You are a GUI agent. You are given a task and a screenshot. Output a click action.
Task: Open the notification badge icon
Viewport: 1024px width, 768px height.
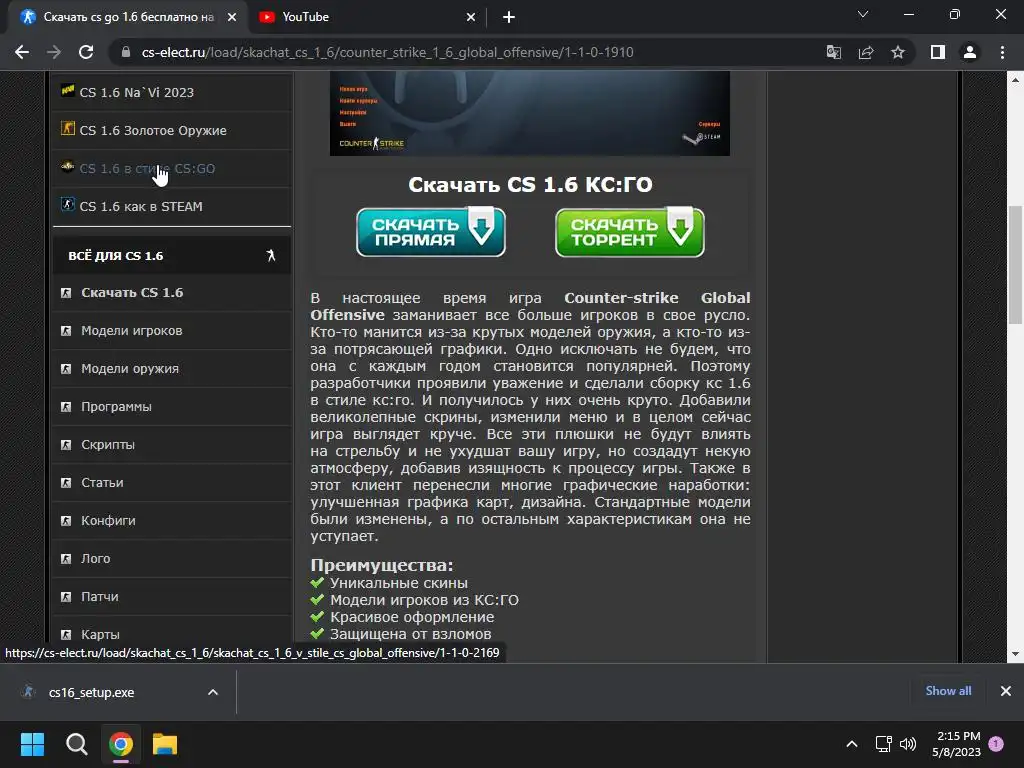point(997,743)
